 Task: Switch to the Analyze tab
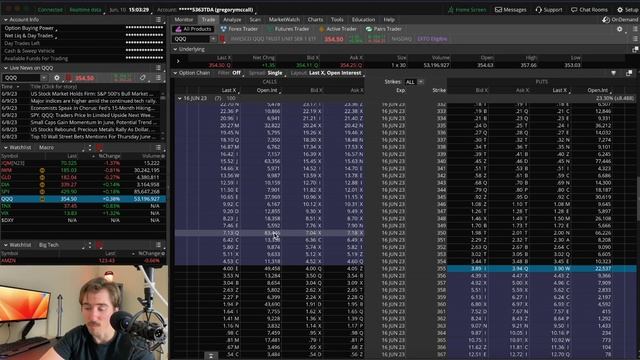[232, 20]
